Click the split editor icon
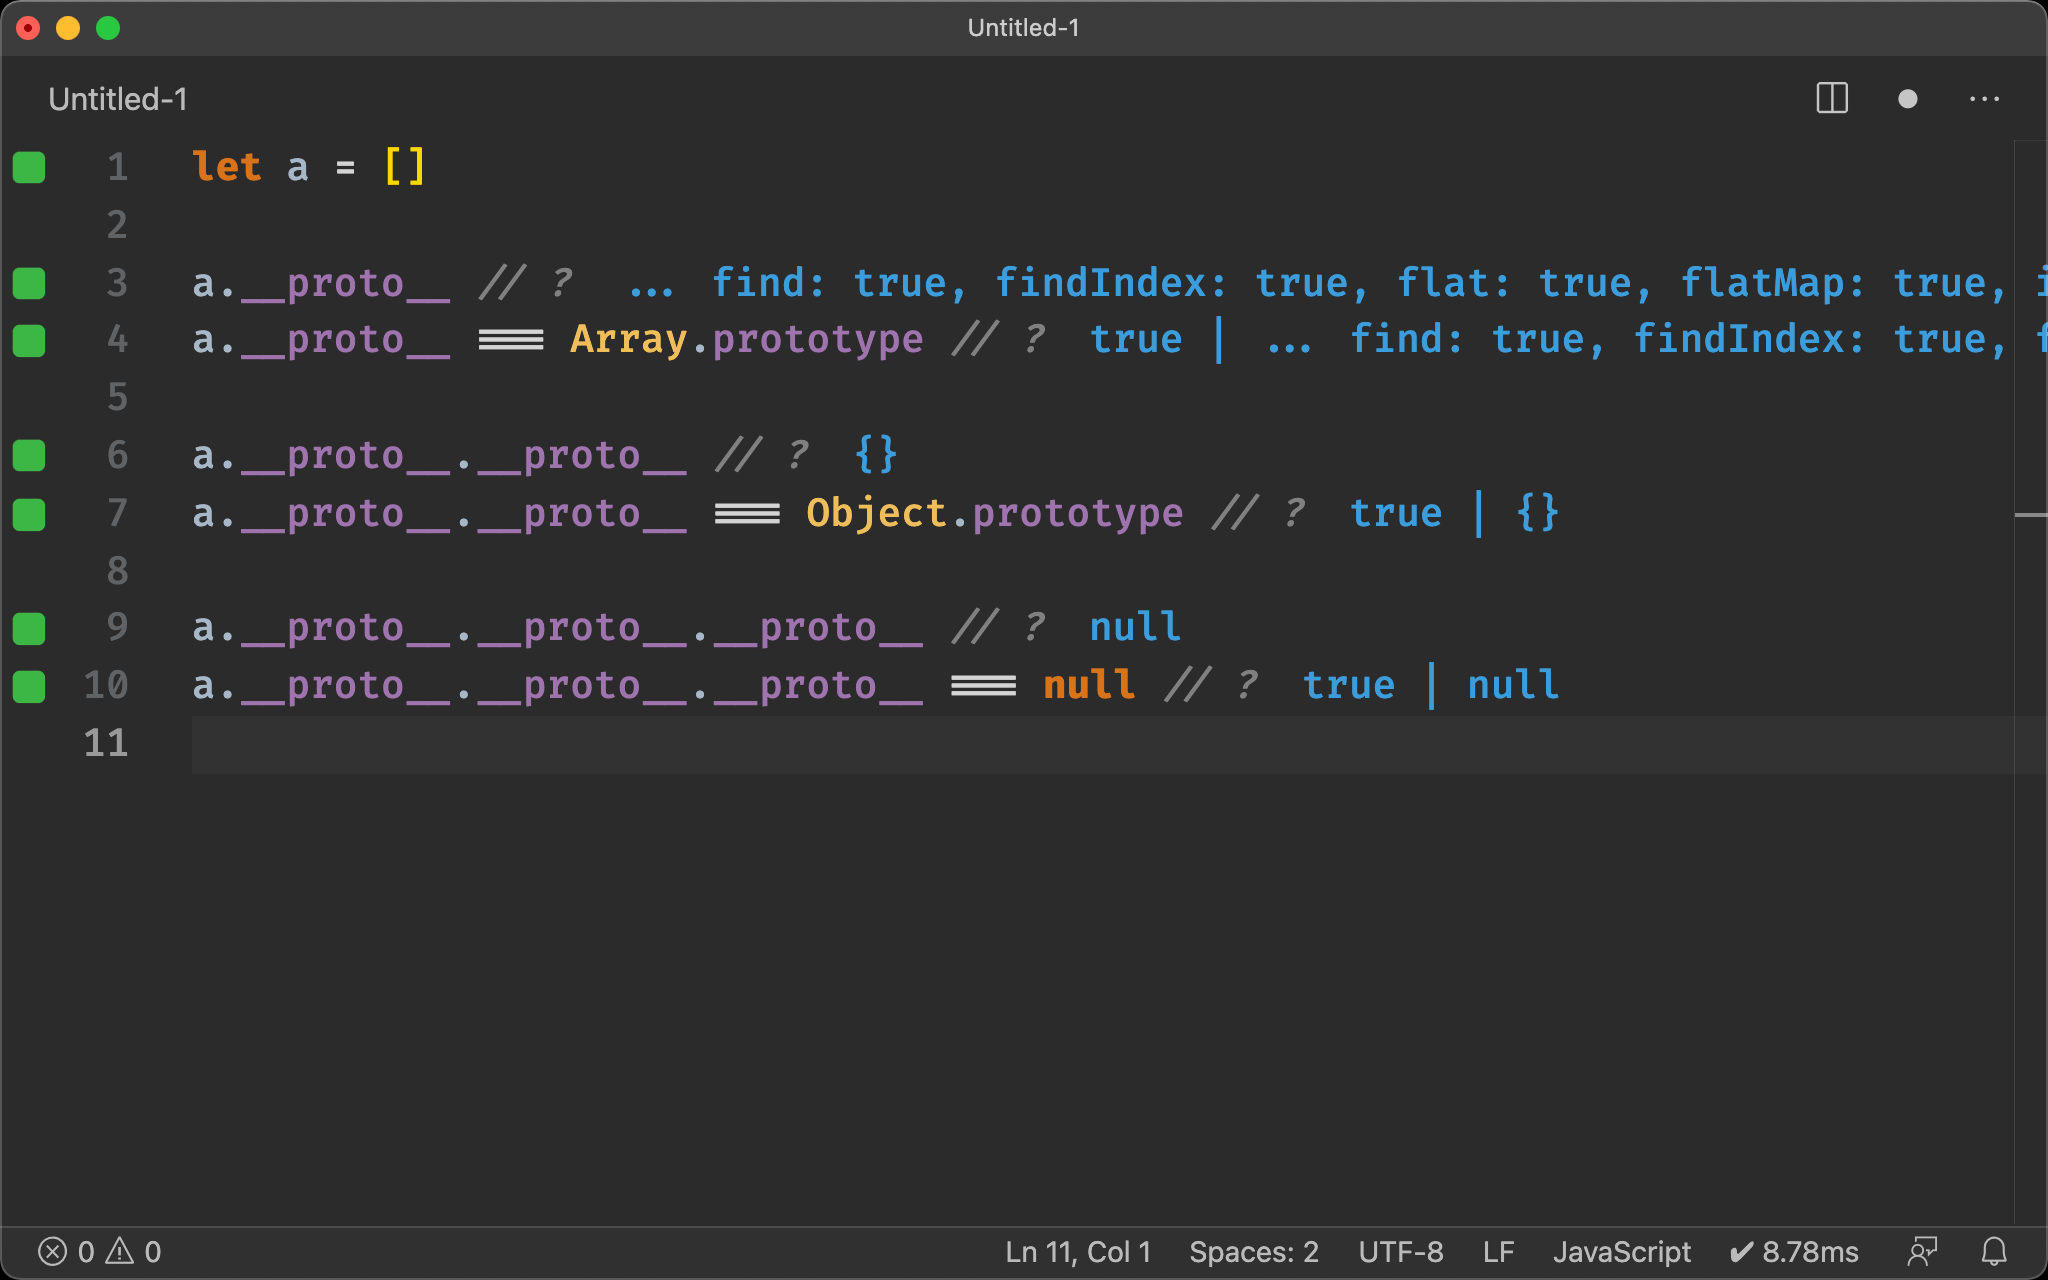Viewport: 2048px width, 1280px height. point(1831,99)
